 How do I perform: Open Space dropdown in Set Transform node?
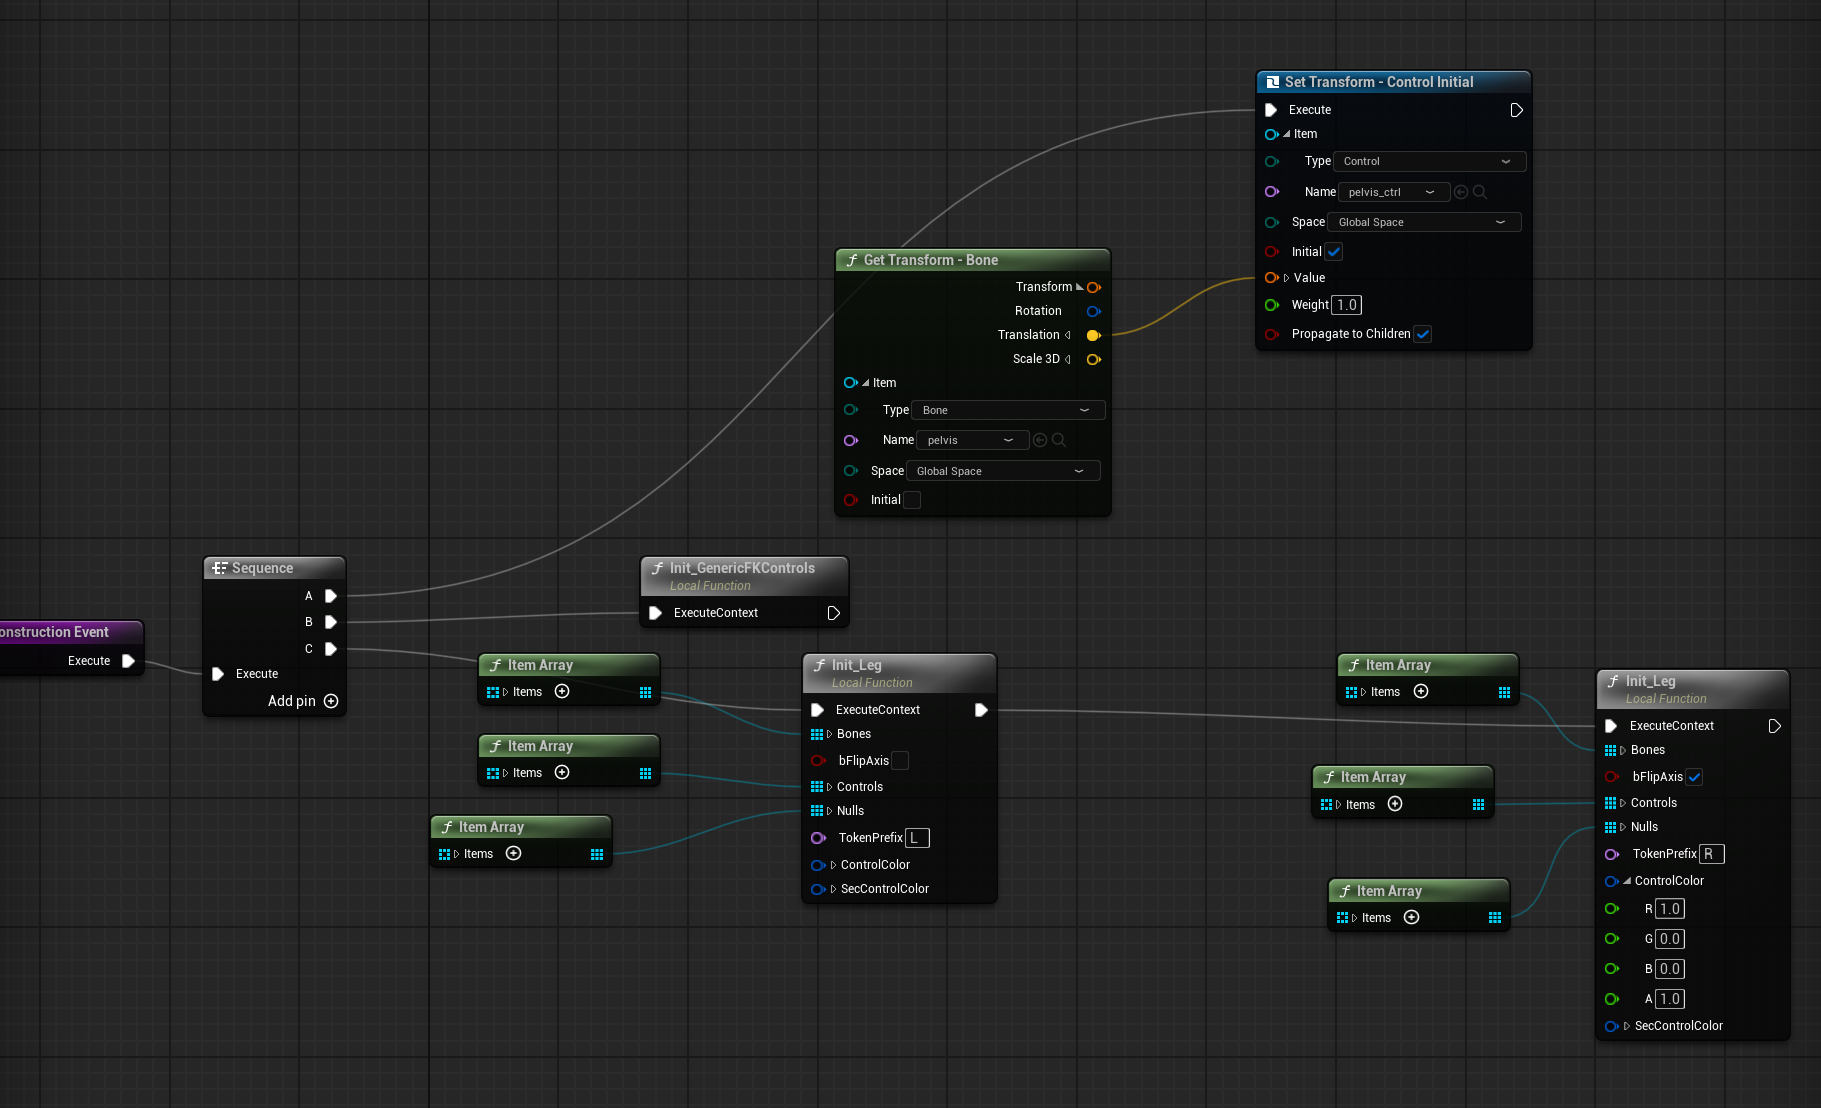[x=1424, y=222]
